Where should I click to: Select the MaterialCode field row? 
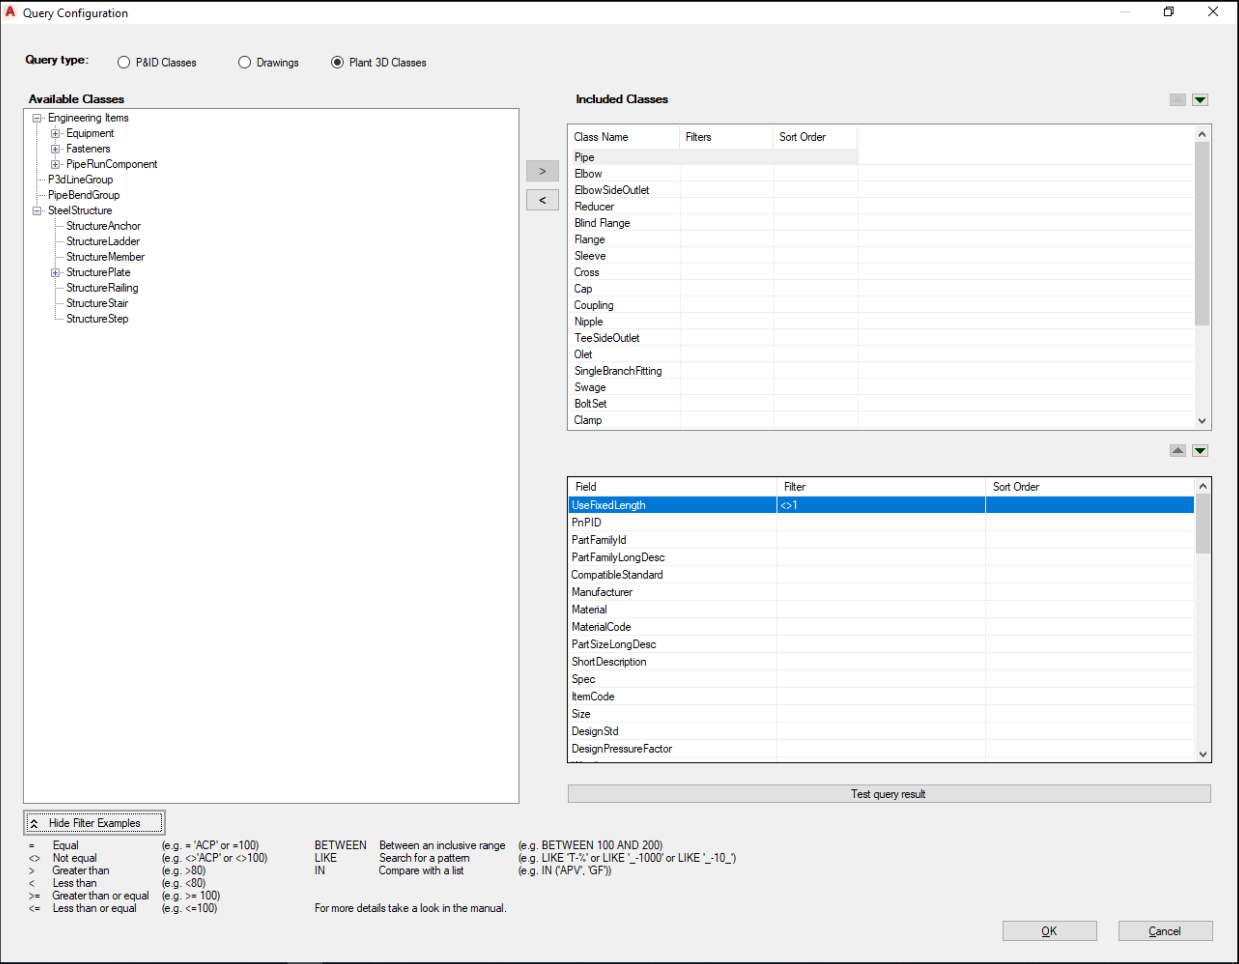tap(881, 627)
